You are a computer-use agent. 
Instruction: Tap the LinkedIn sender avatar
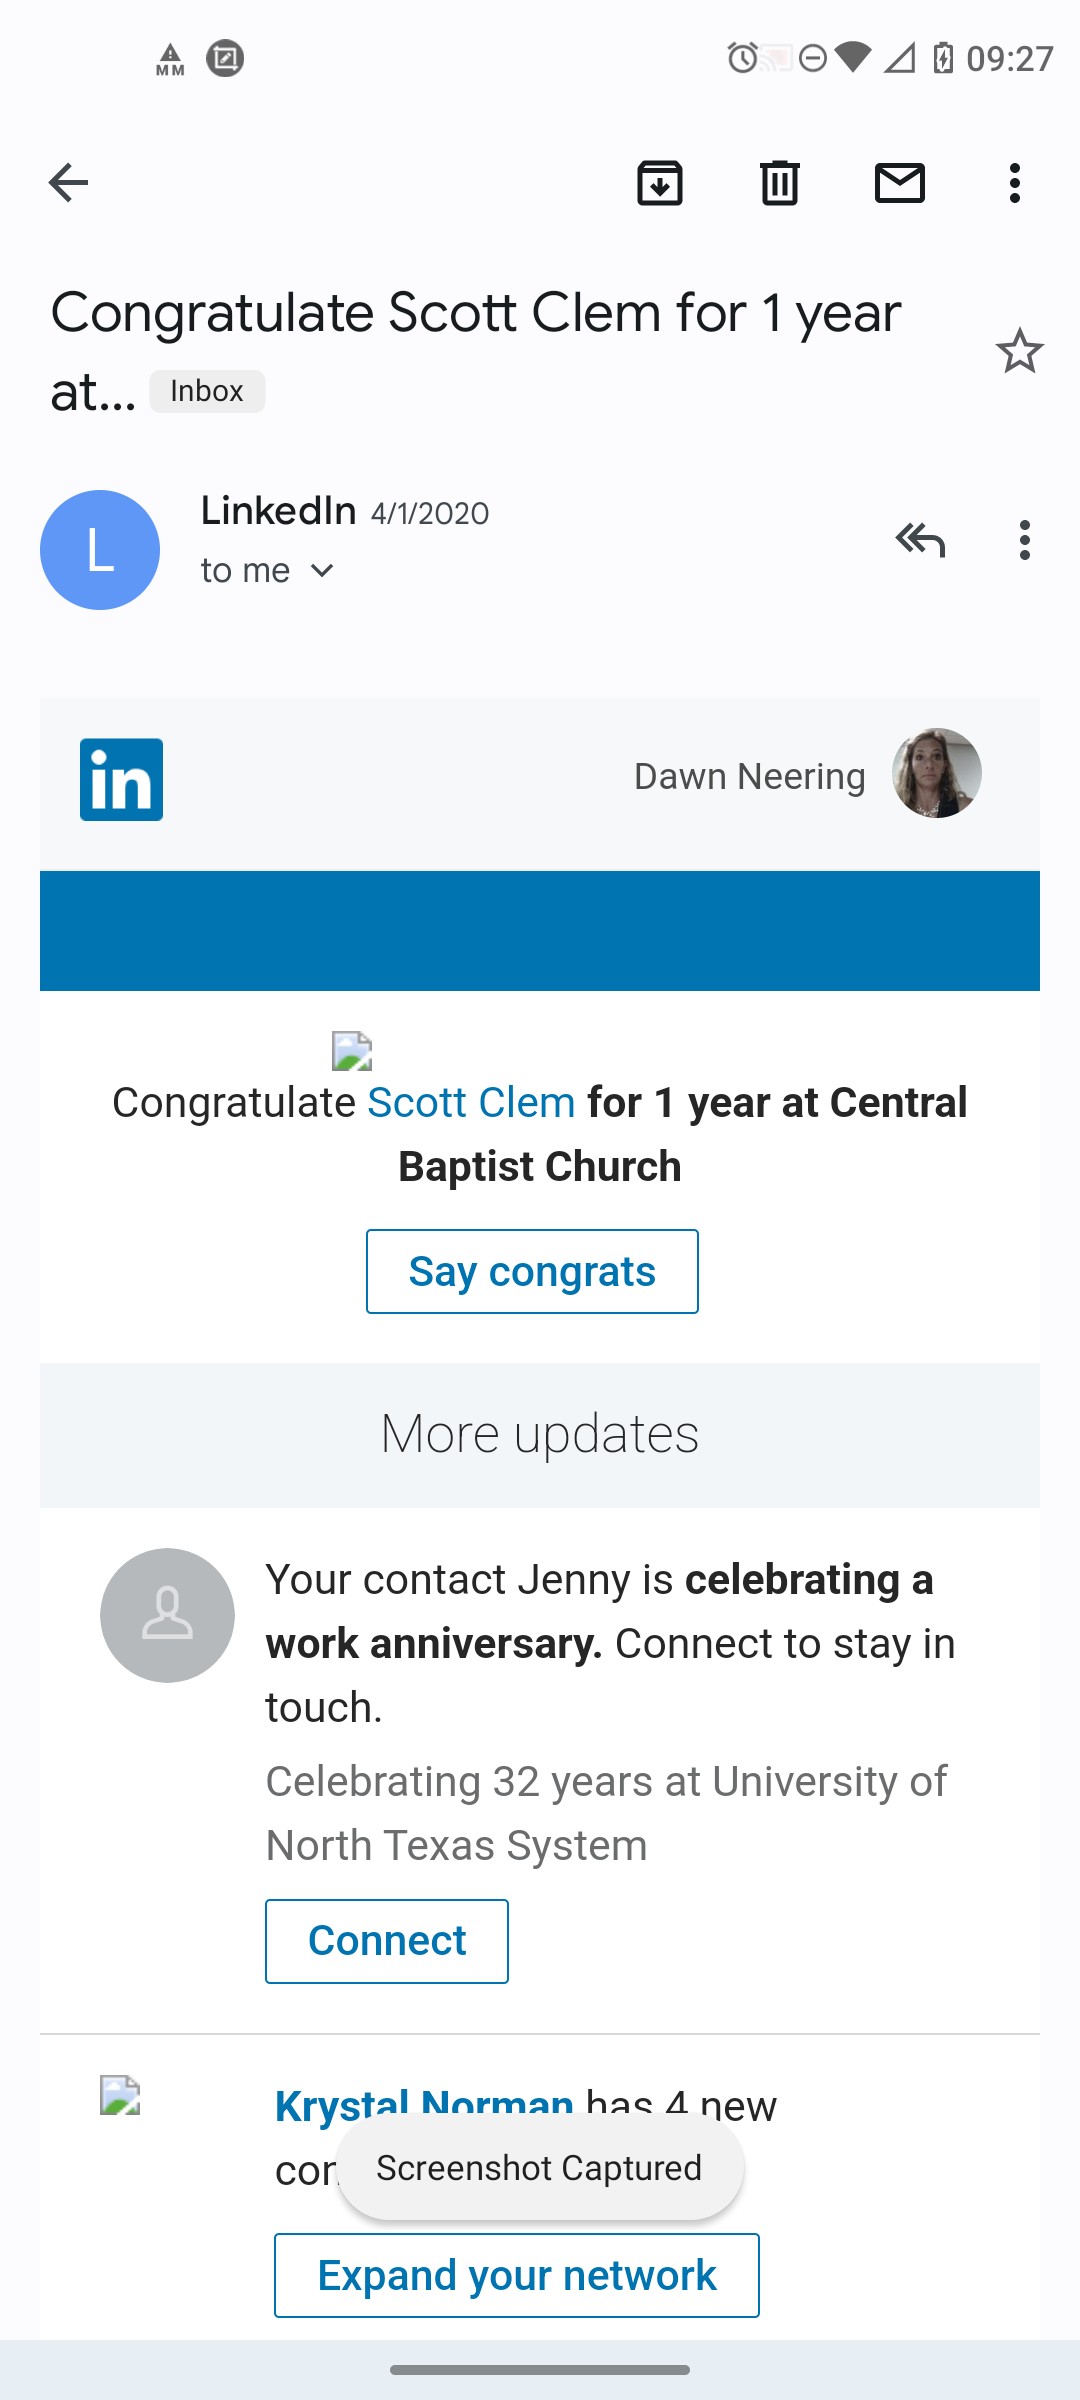point(100,550)
